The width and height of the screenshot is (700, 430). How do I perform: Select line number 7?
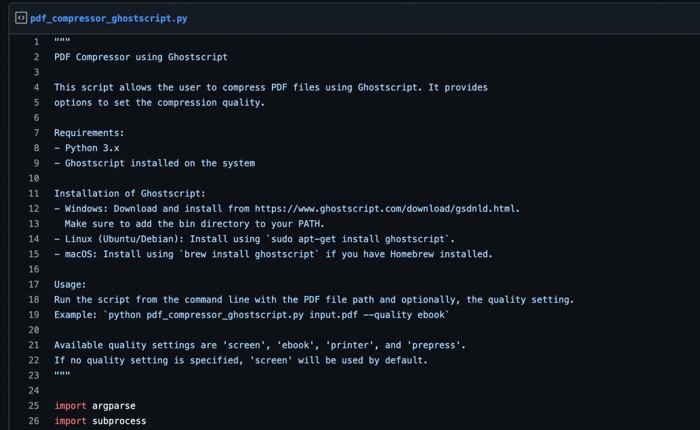click(x=36, y=133)
